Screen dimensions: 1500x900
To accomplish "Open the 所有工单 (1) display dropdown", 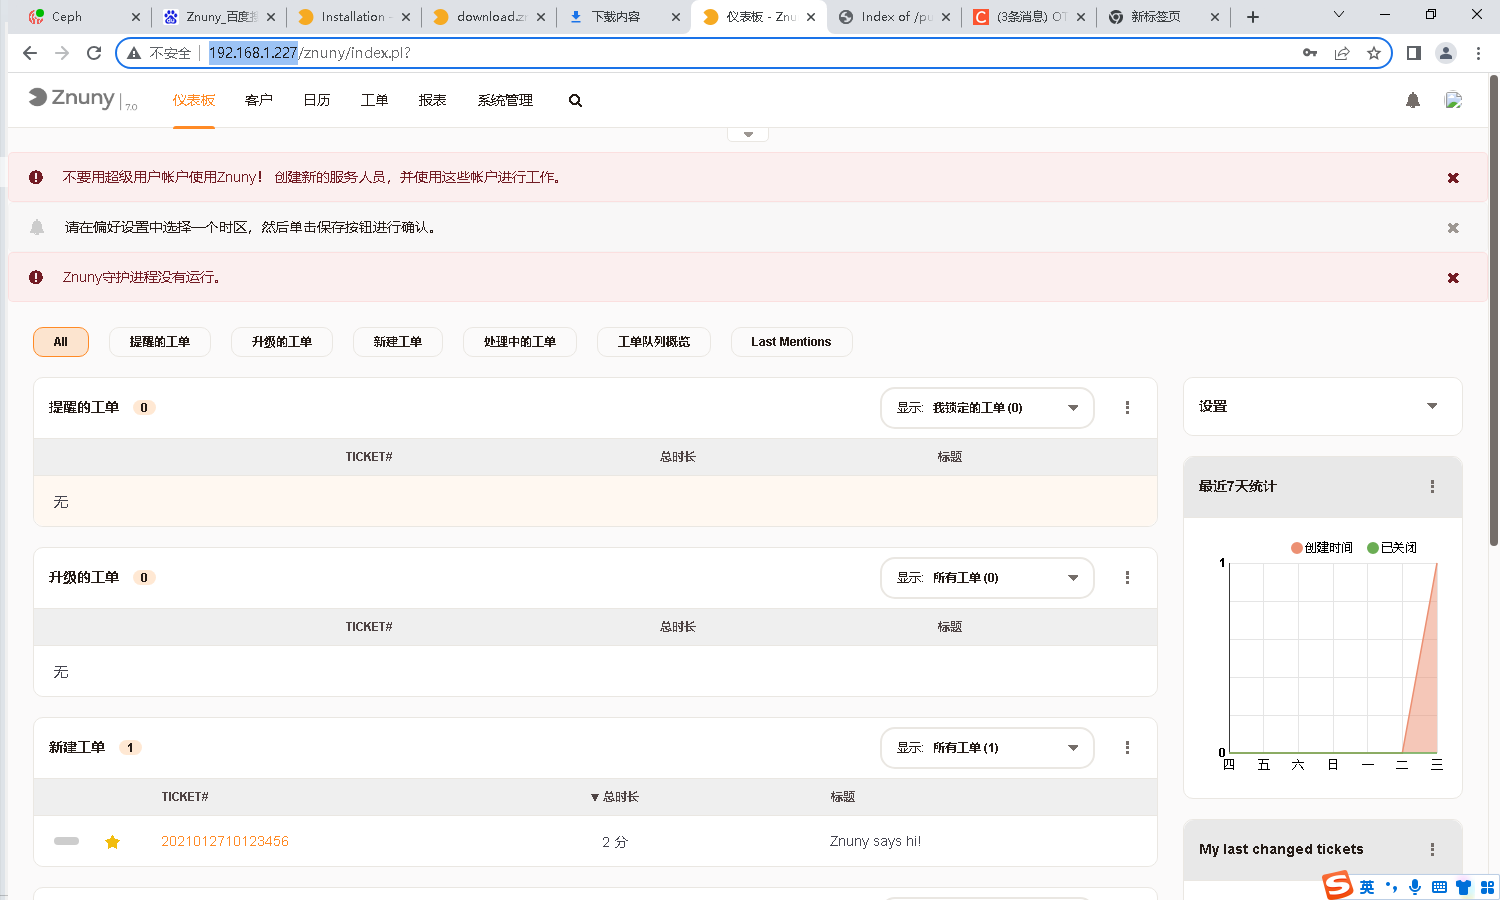I will click(987, 748).
